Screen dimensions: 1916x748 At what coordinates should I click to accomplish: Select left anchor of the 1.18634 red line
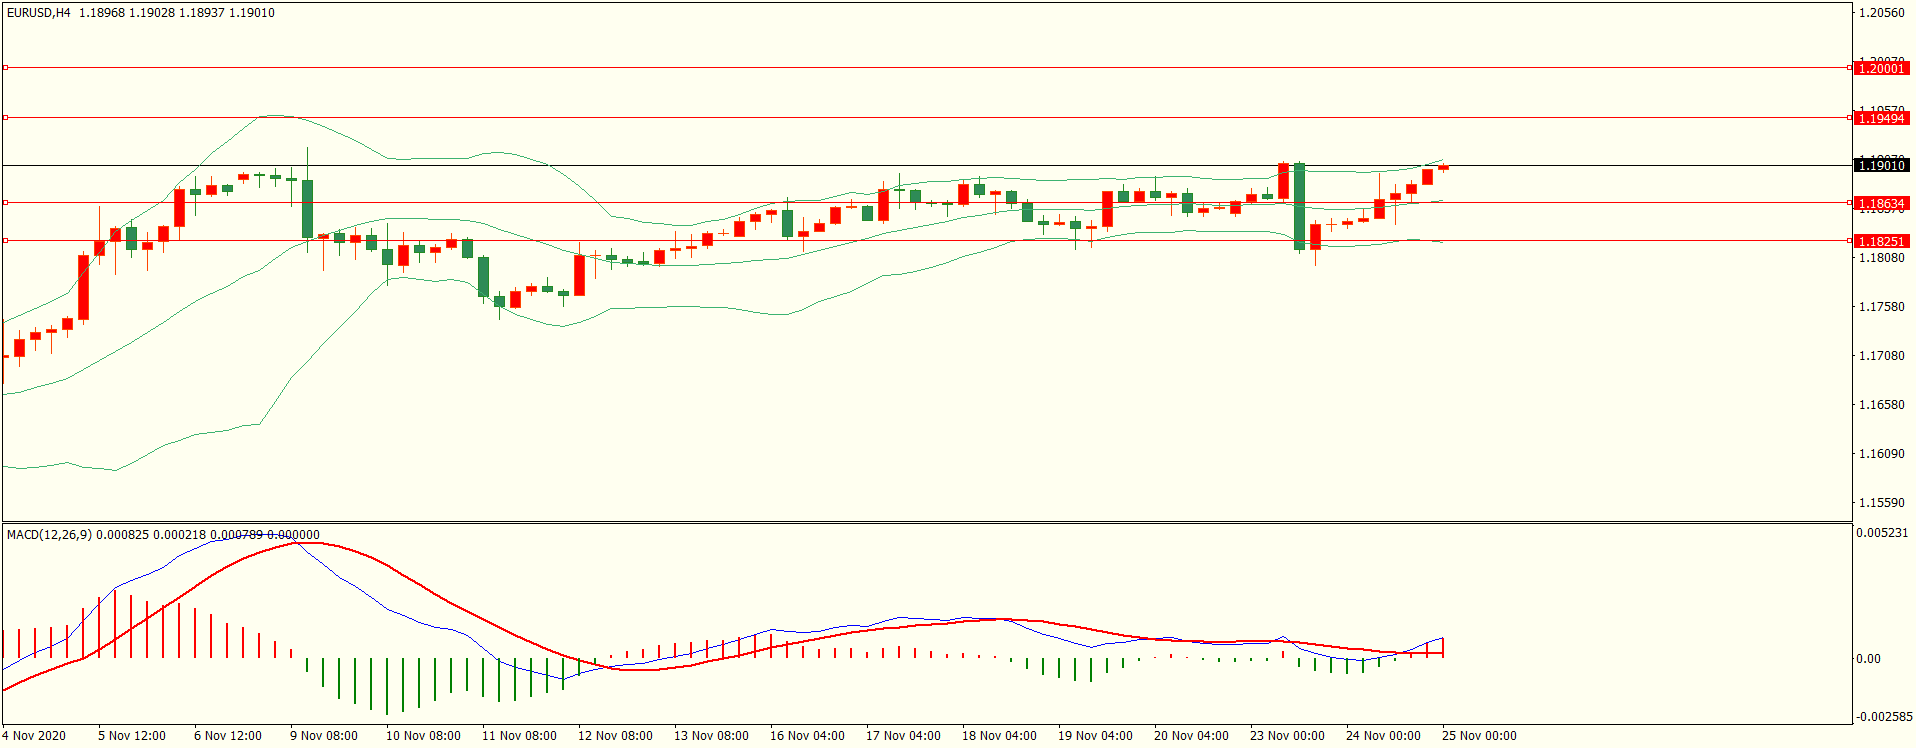click(5, 203)
